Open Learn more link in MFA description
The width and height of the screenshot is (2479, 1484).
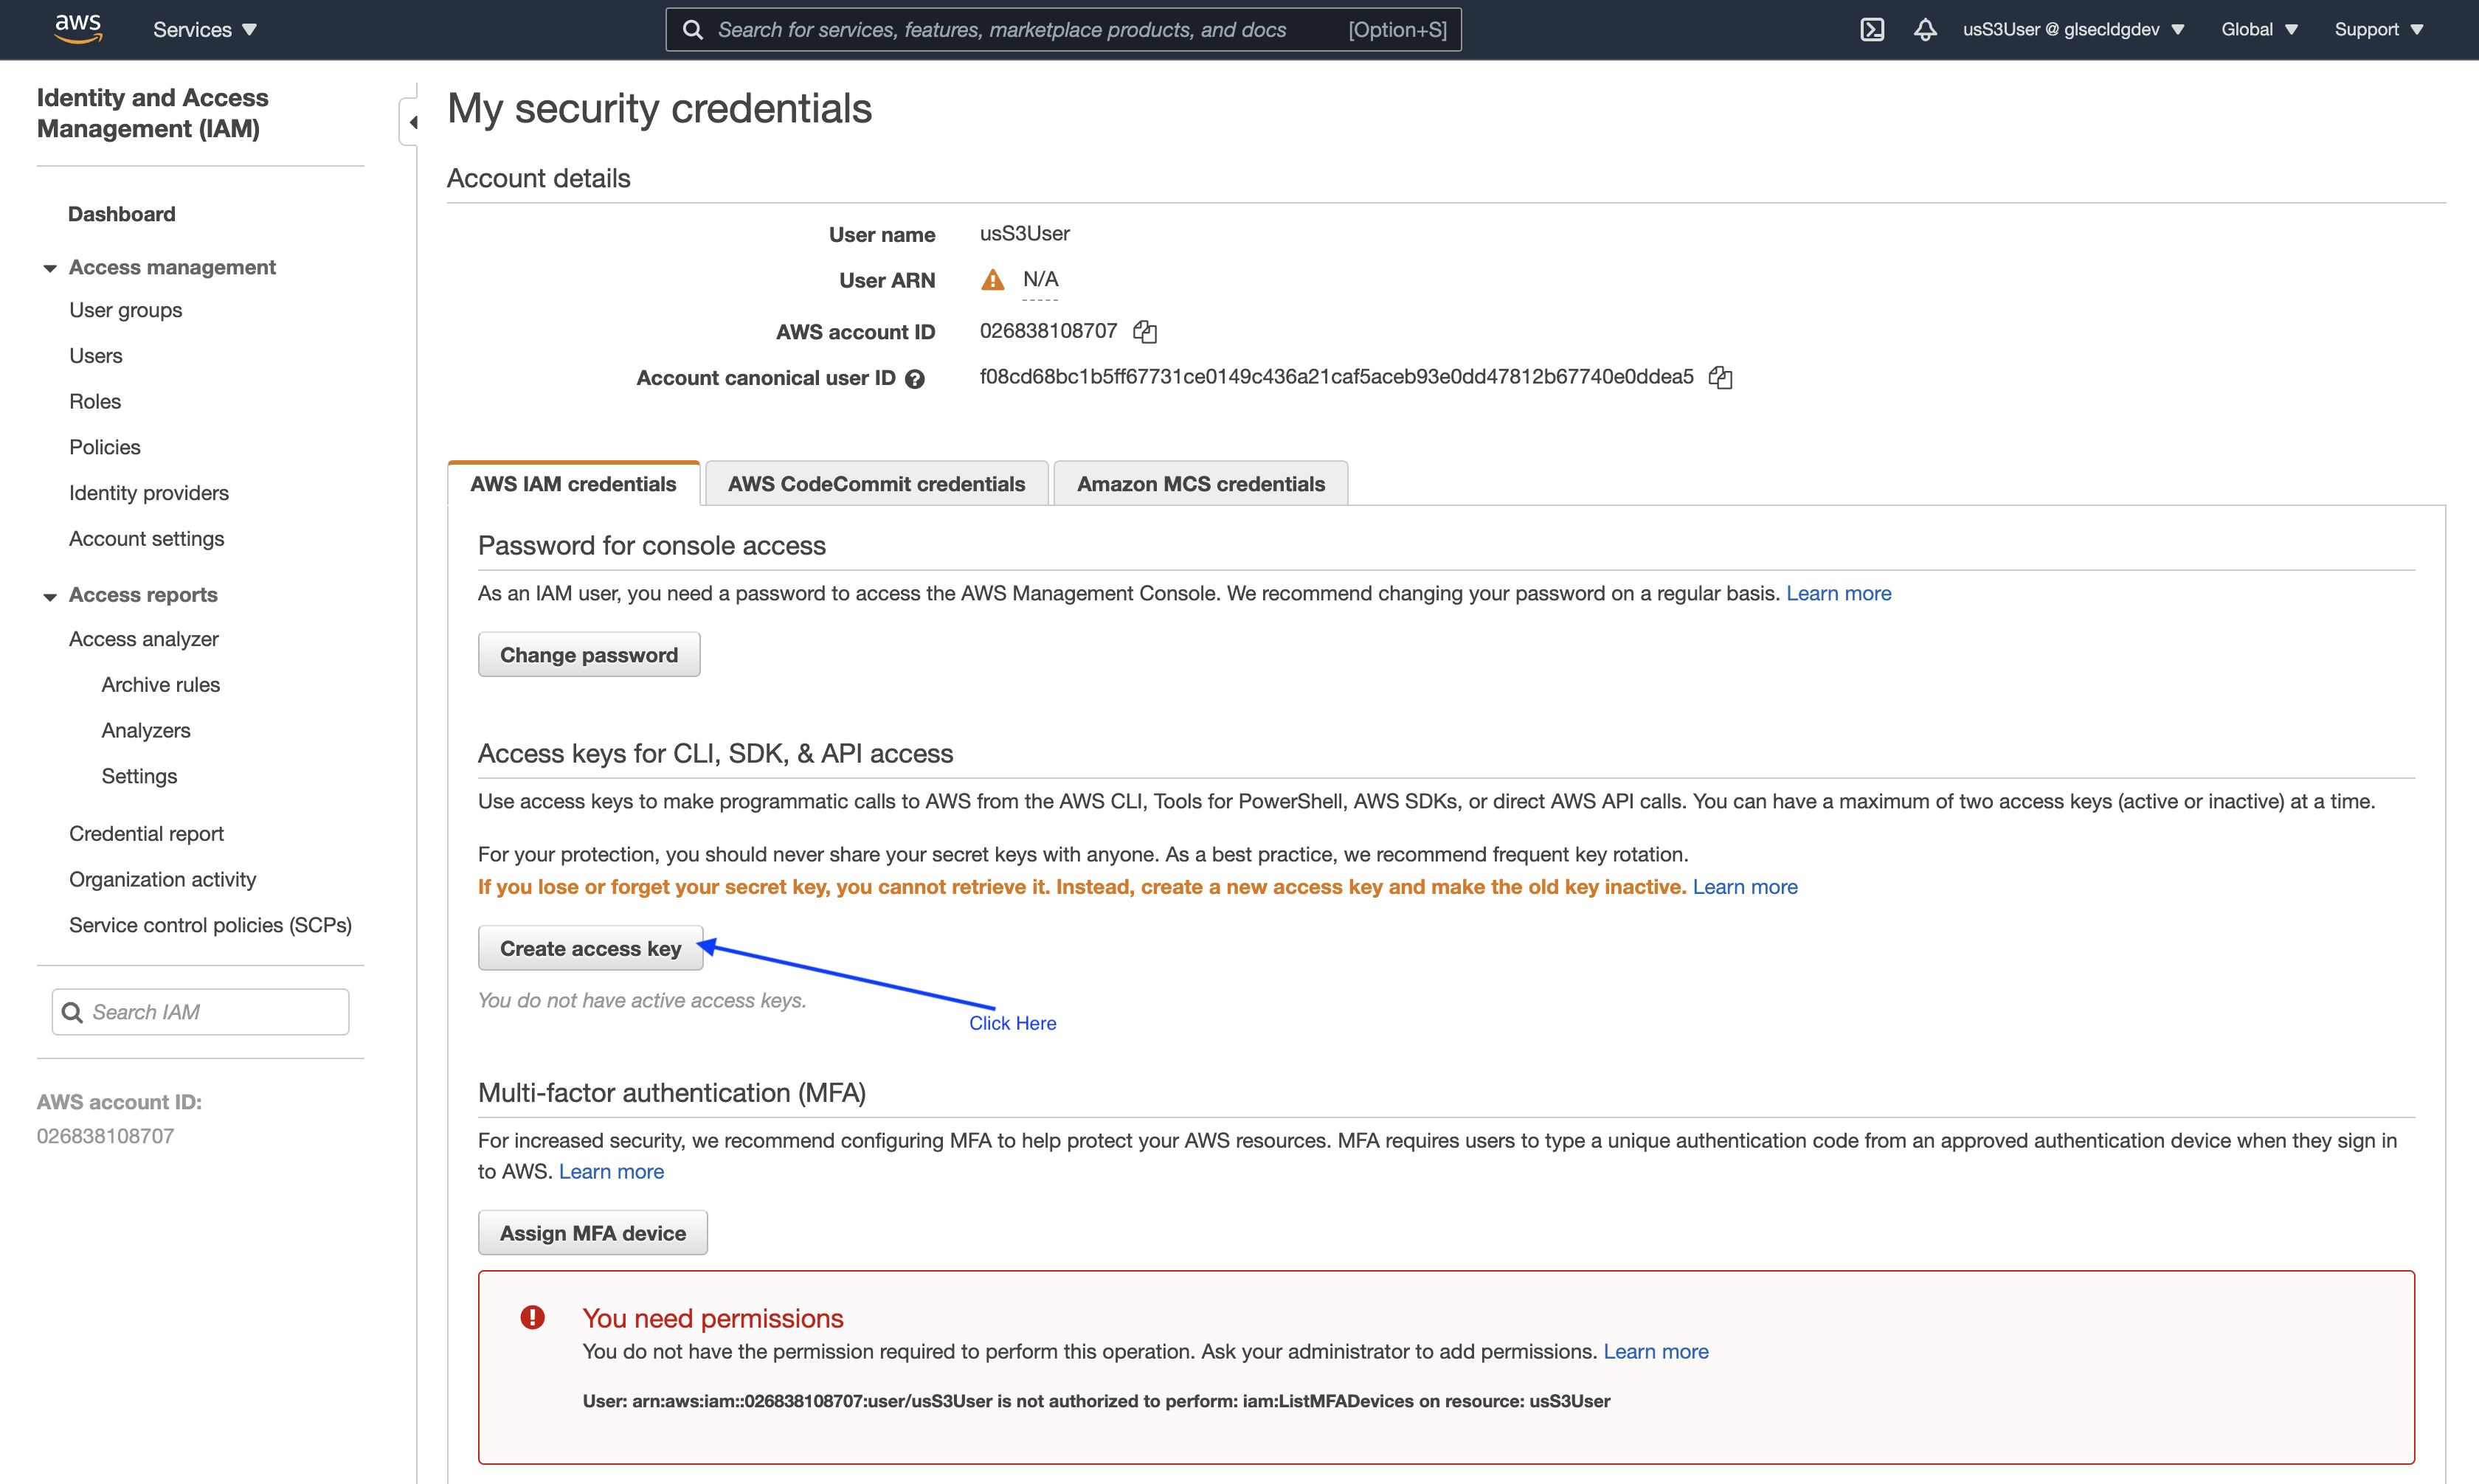click(611, 1172)
